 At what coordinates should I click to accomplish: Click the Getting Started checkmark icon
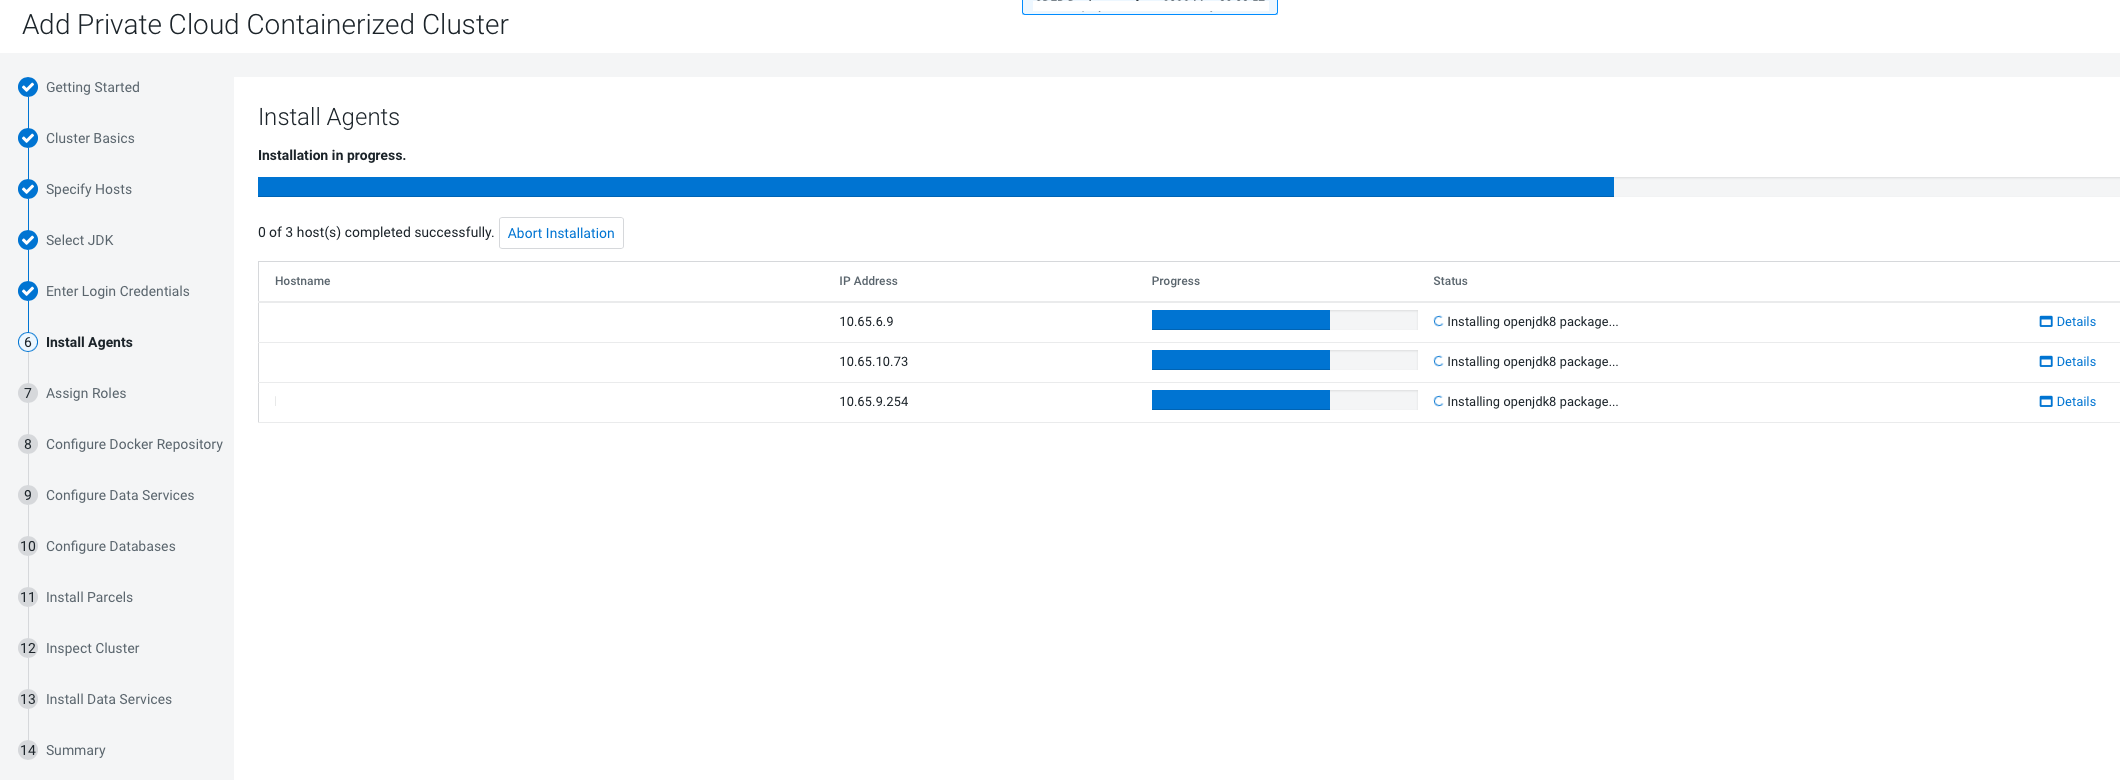click(x=28, y=87)
